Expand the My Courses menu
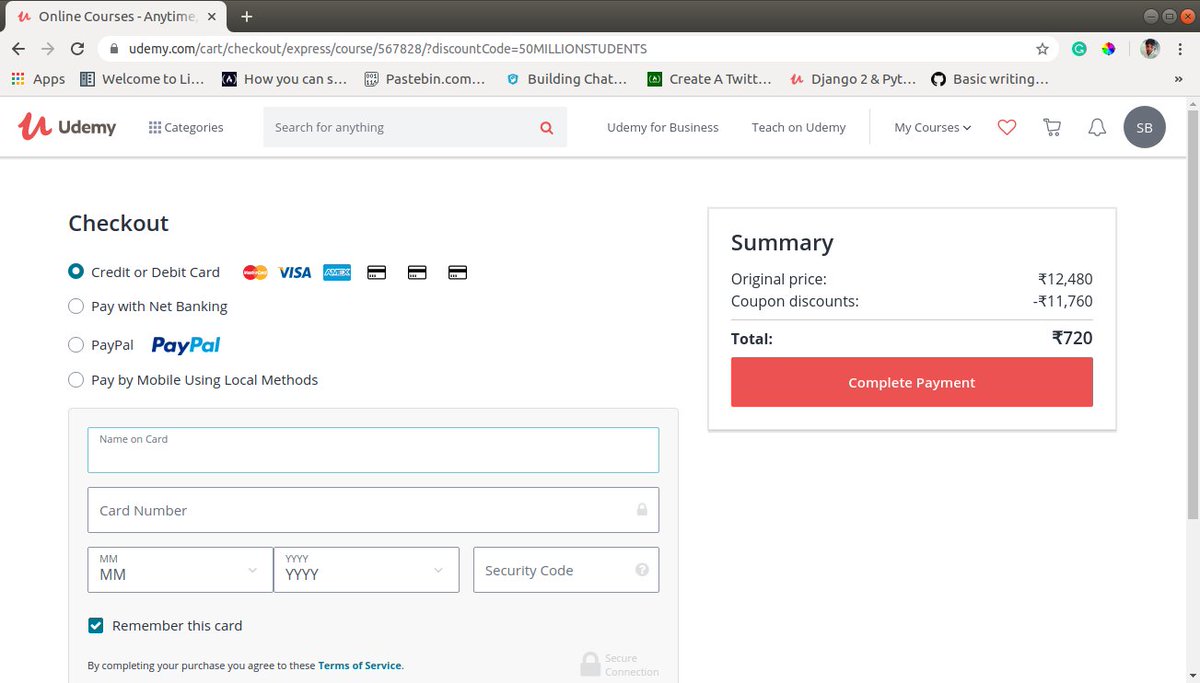The width and height of the screenshot is (1200, 683). [x=932, y=127]
